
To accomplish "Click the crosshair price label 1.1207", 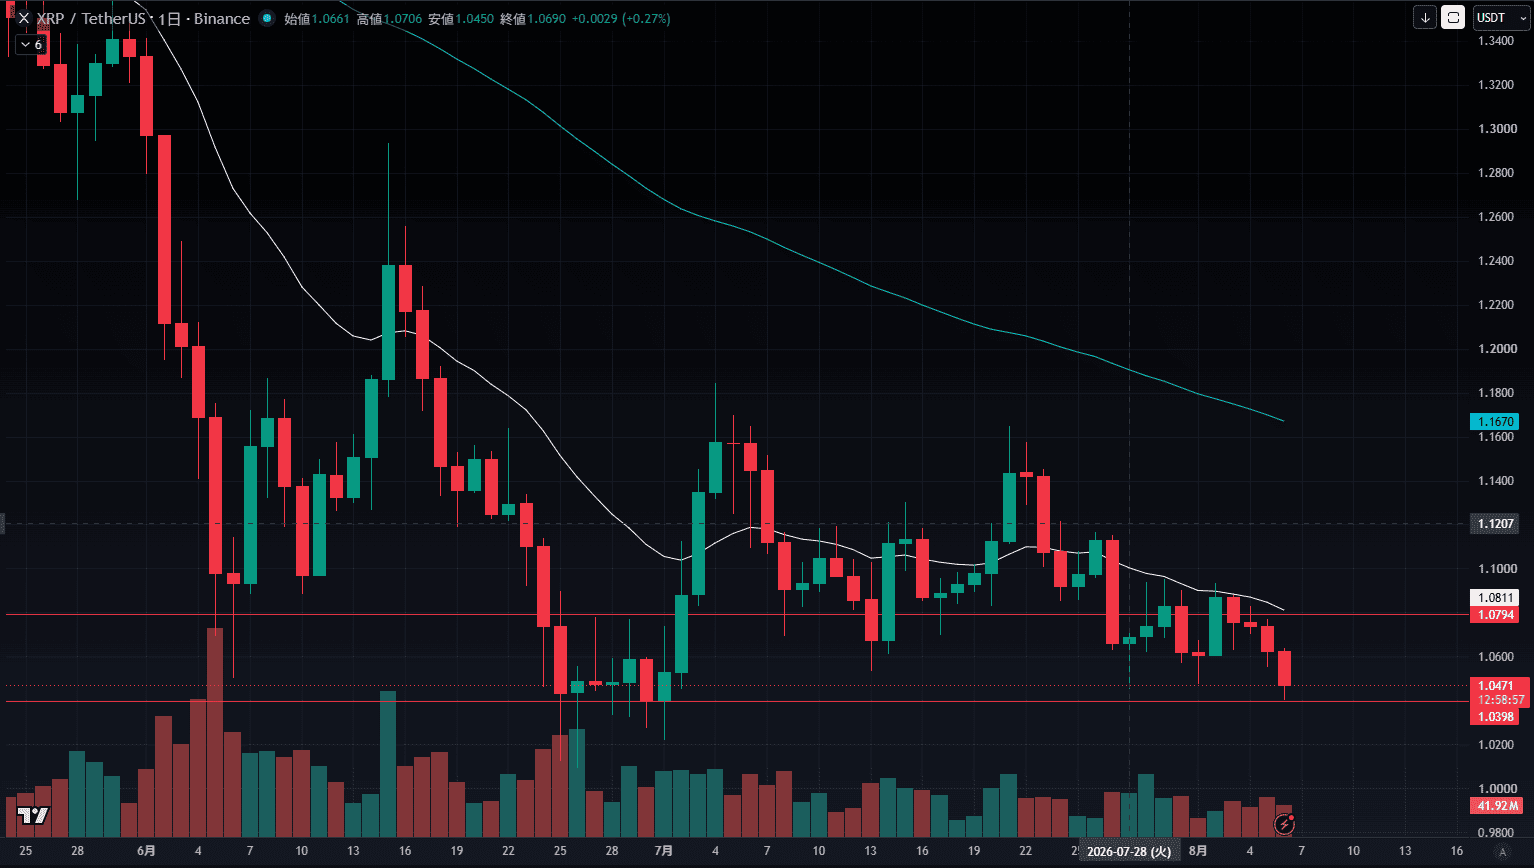I will 1496,524.
